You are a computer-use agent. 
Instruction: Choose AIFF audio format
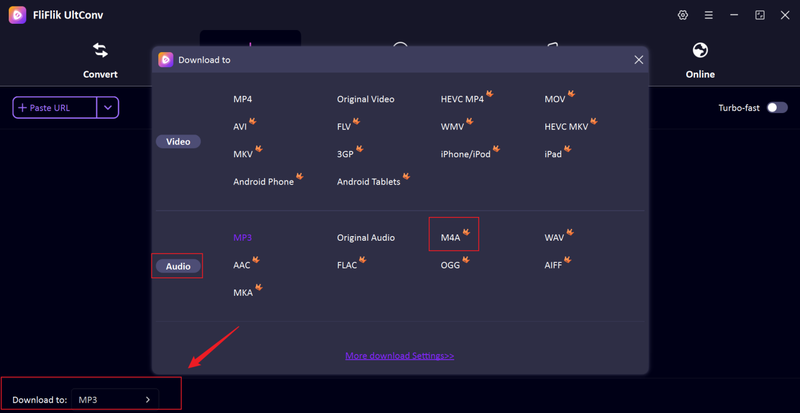(553, 265)
